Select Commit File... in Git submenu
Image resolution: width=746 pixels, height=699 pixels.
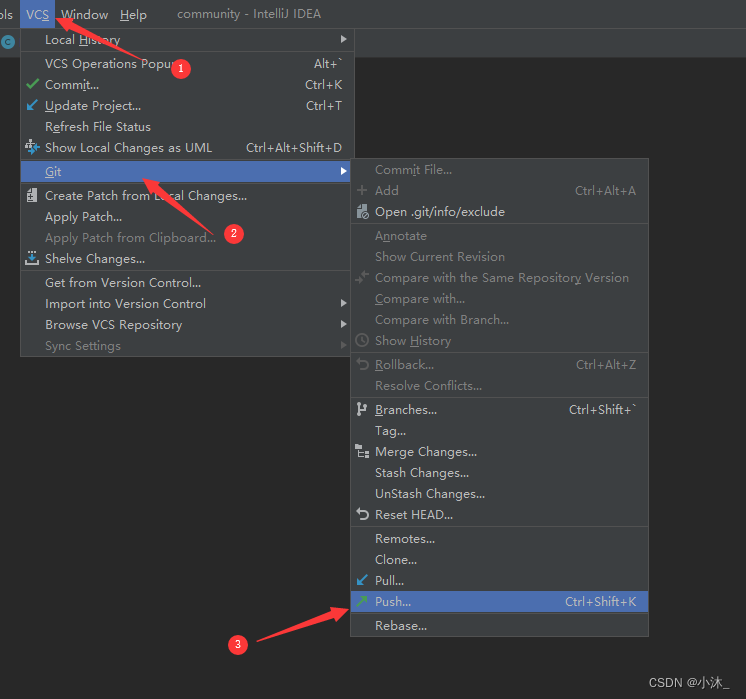pos(499,170)
